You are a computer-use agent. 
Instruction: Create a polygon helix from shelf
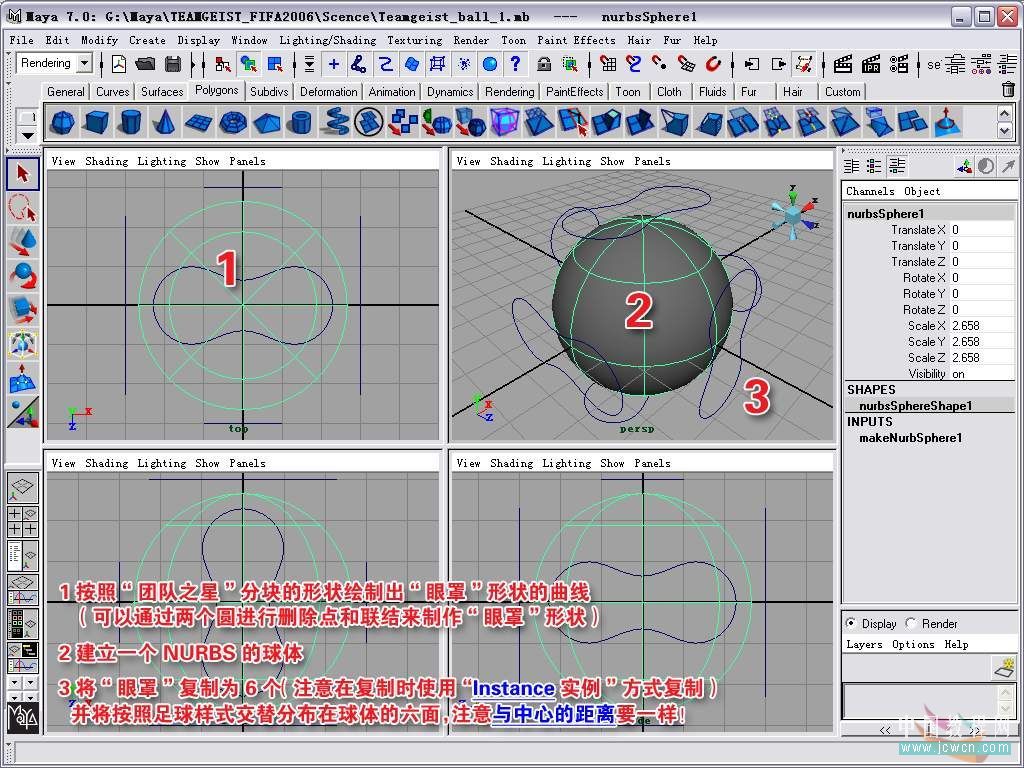click(x=335, y=122)
